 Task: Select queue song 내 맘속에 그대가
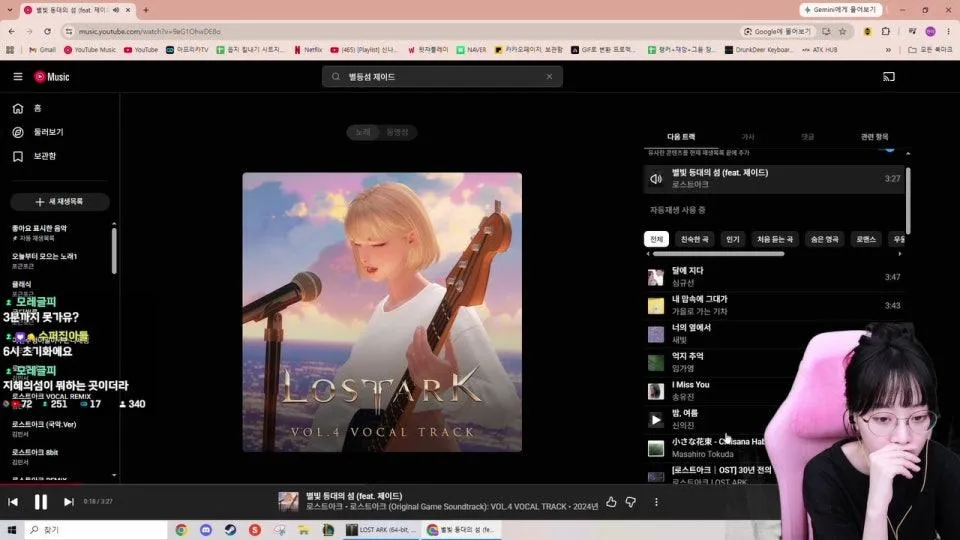pos(774,306)
